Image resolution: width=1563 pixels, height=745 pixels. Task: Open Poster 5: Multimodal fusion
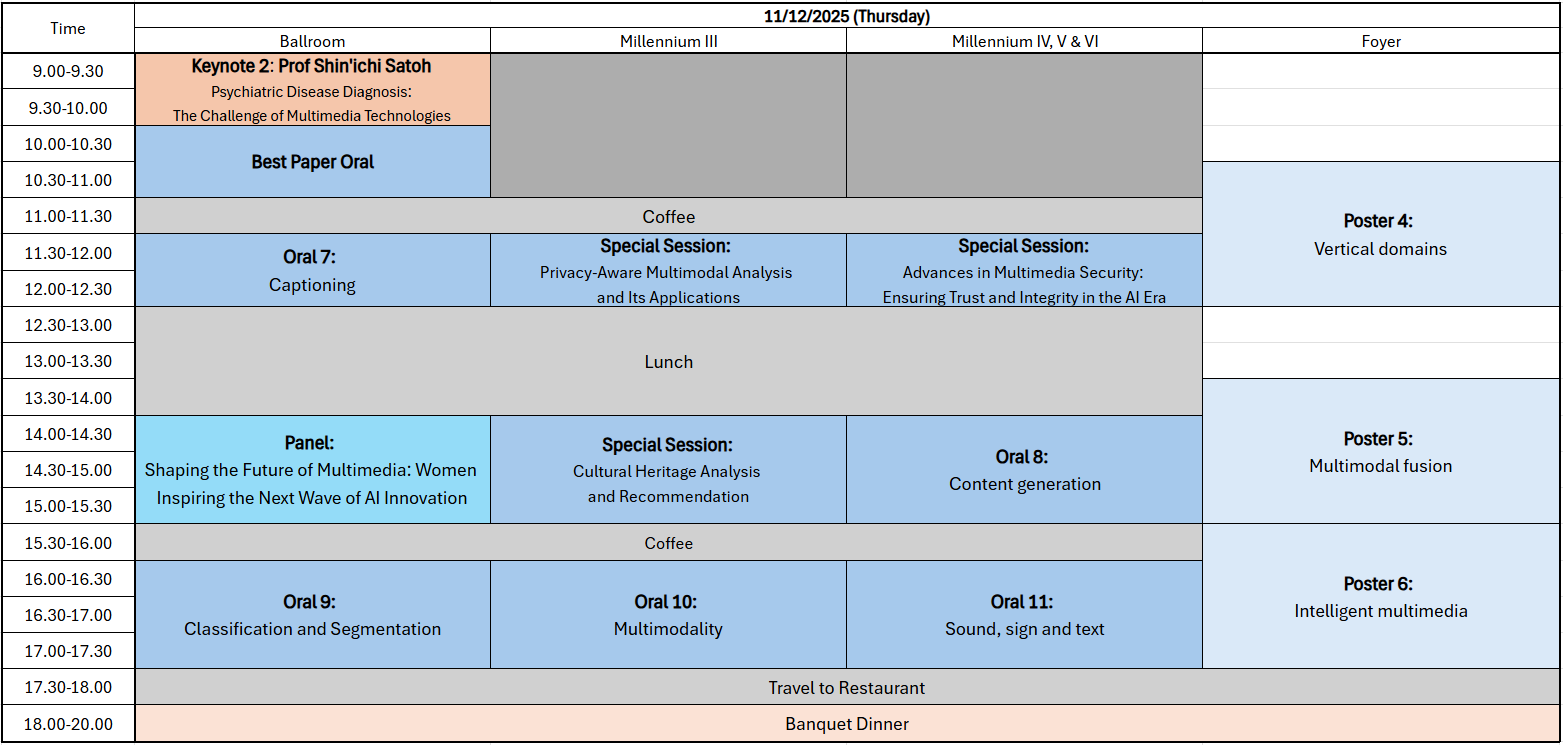(x=1380, y=452)
